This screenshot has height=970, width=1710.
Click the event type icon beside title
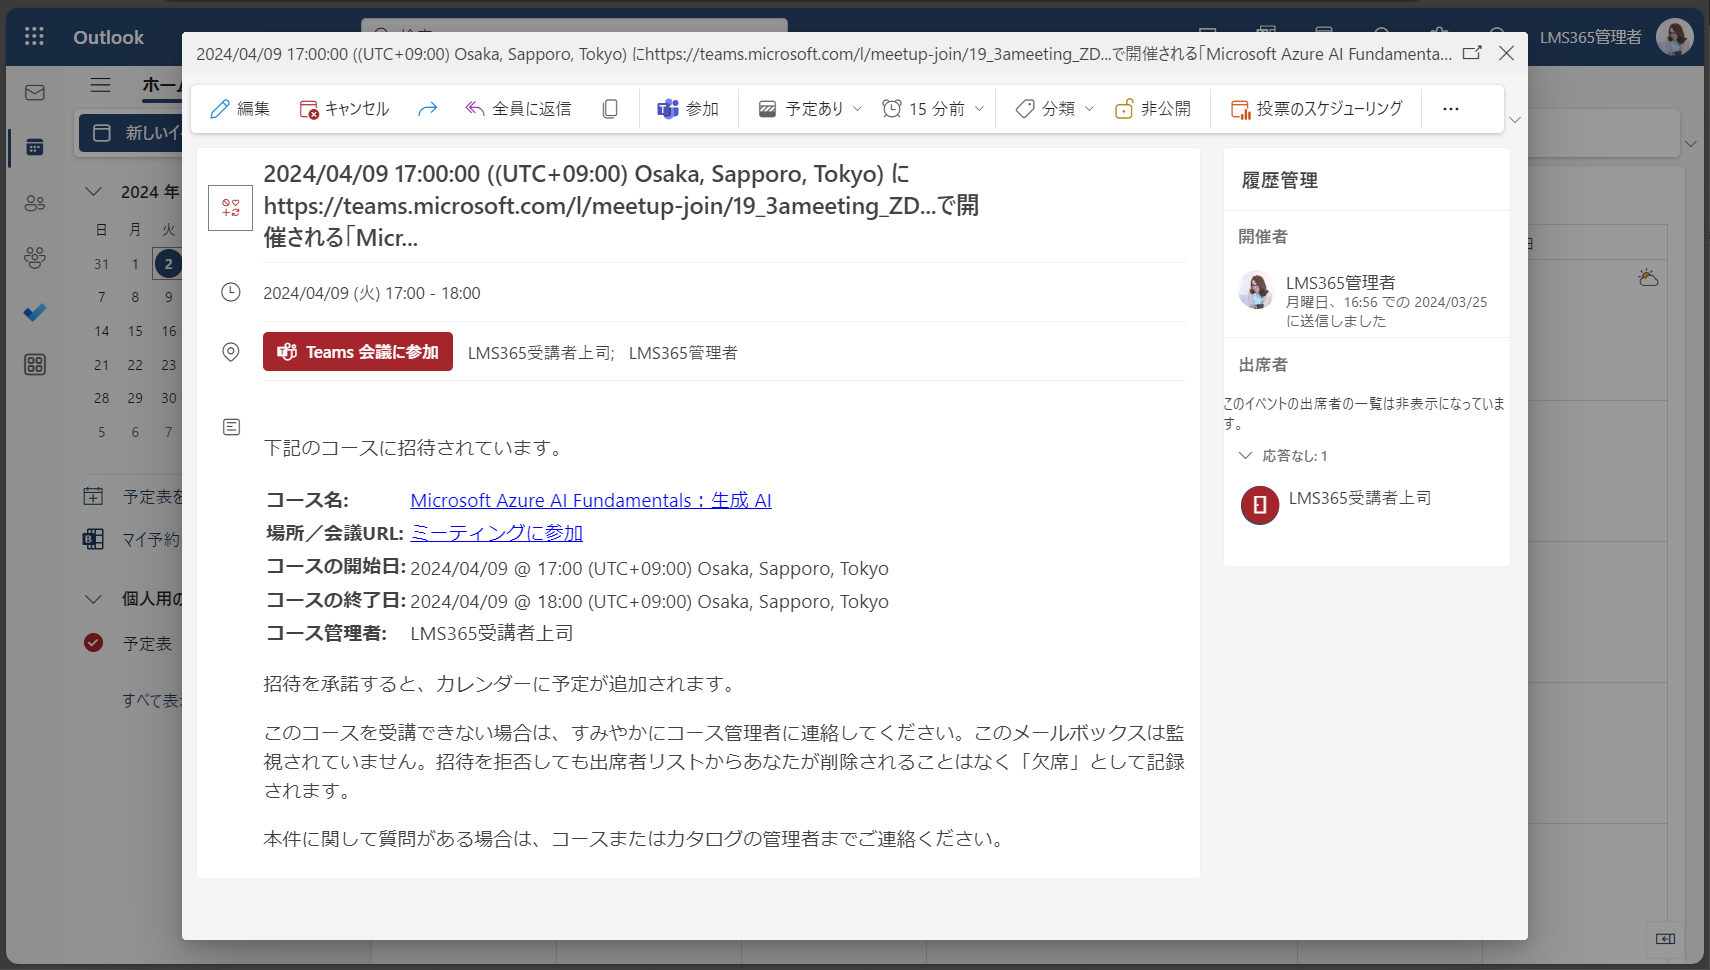[230, 208]
